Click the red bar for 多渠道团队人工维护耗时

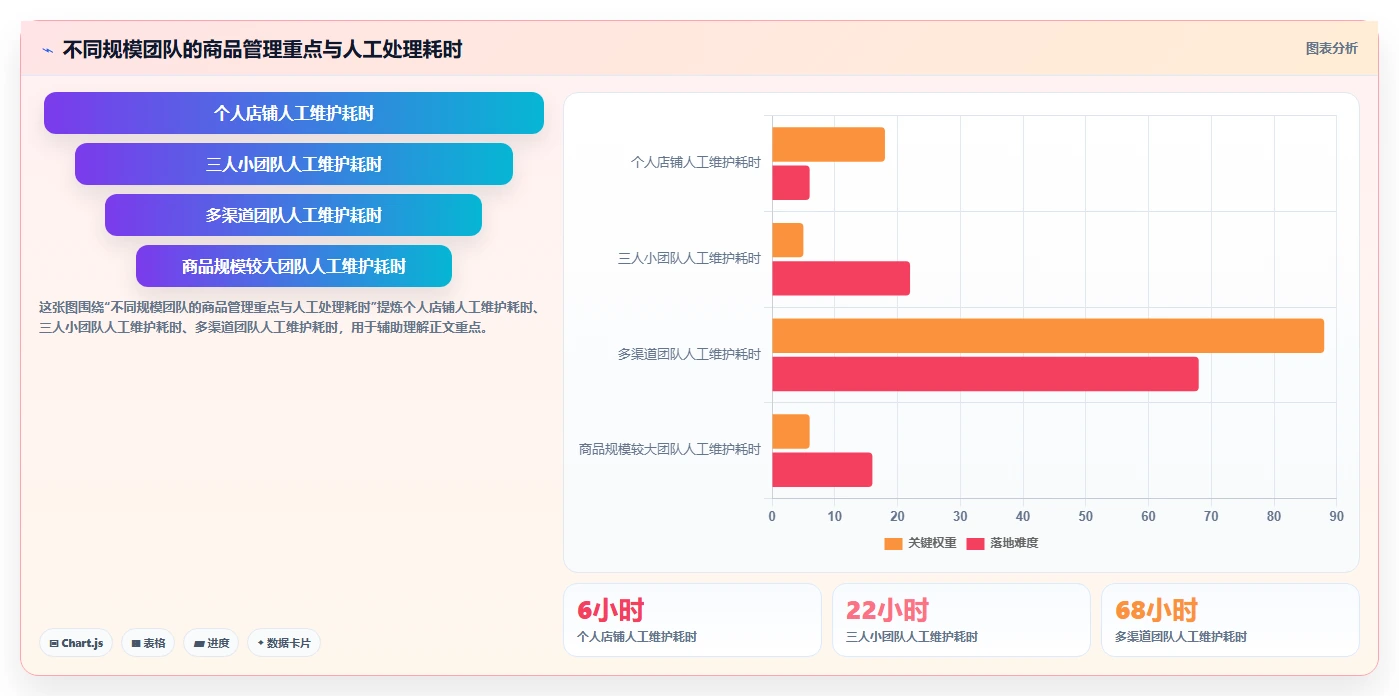985,374
